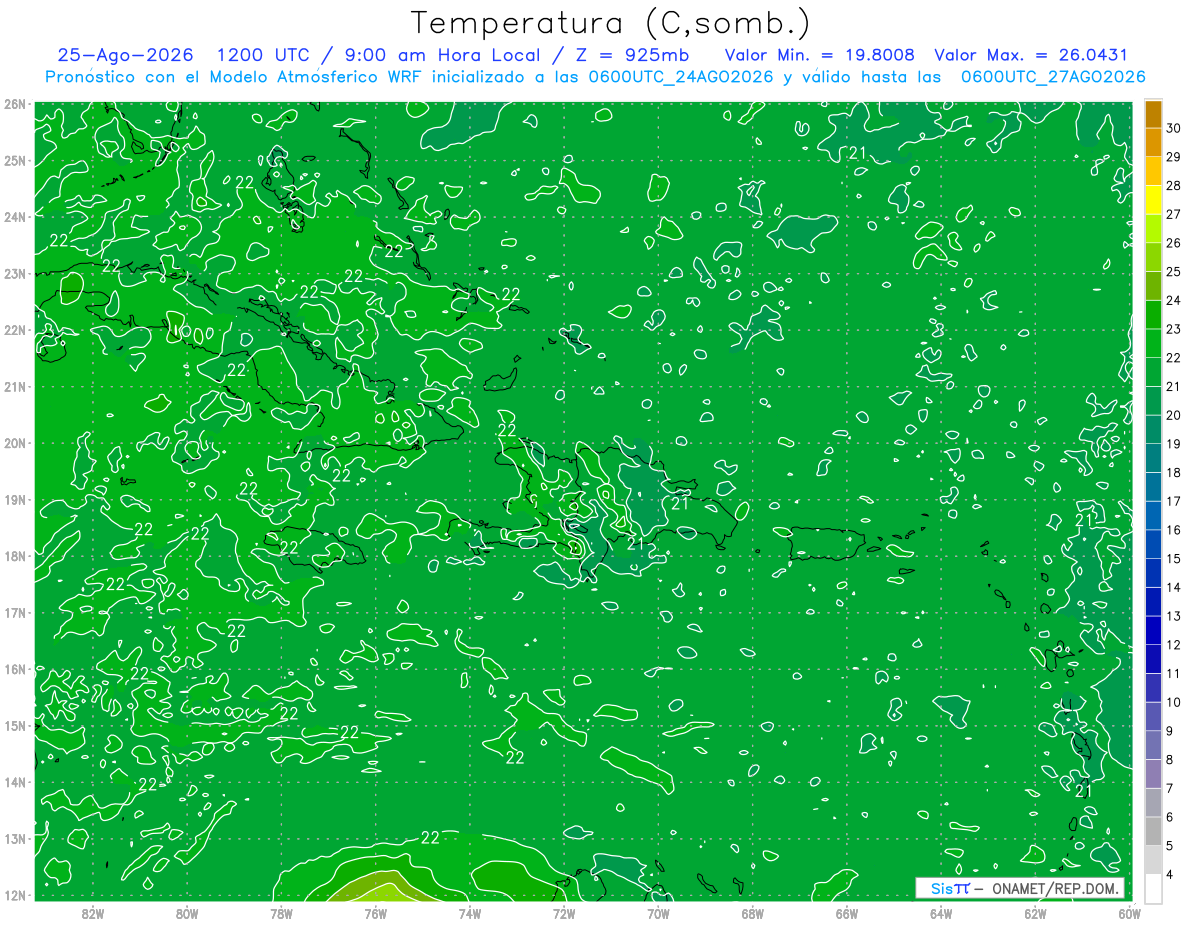Click the legend value '11'

point(1173,673)
